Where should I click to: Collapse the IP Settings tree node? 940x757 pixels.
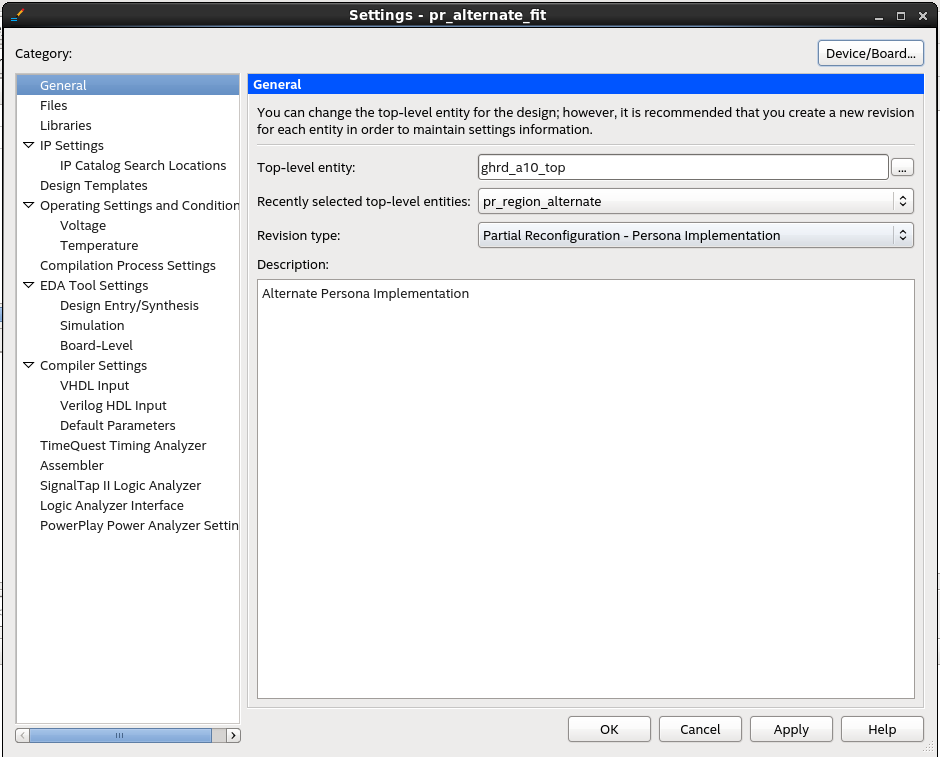click(29, 146)
